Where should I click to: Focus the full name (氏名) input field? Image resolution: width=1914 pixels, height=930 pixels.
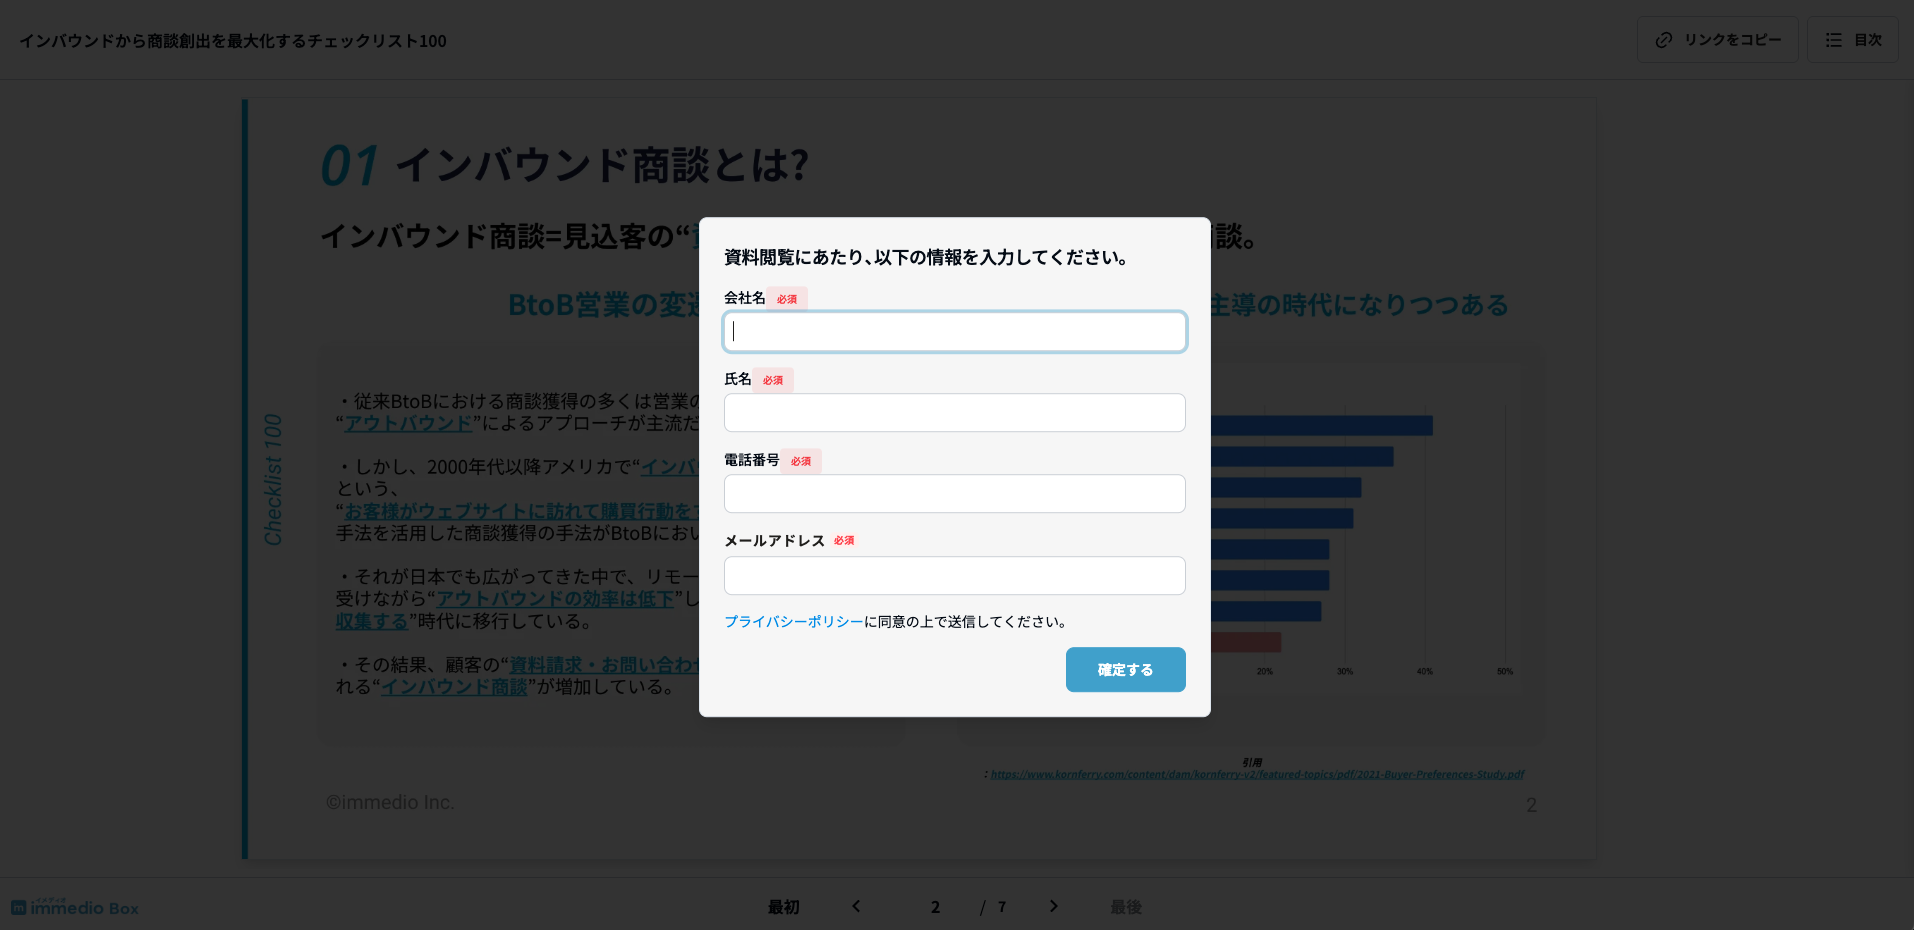click(954, 413)
